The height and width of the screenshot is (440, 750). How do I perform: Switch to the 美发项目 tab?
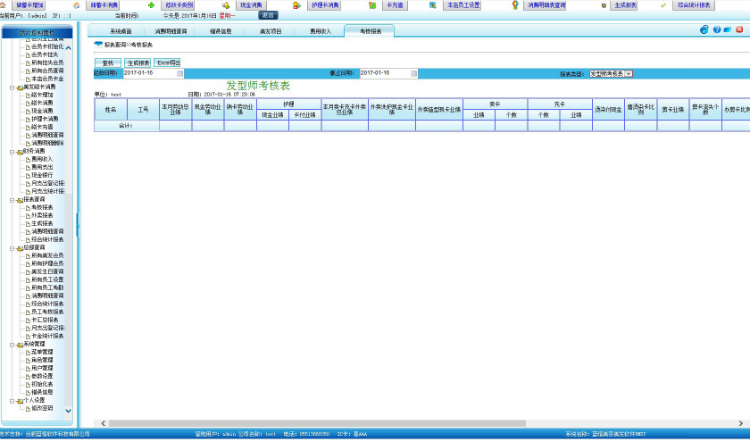270,31
